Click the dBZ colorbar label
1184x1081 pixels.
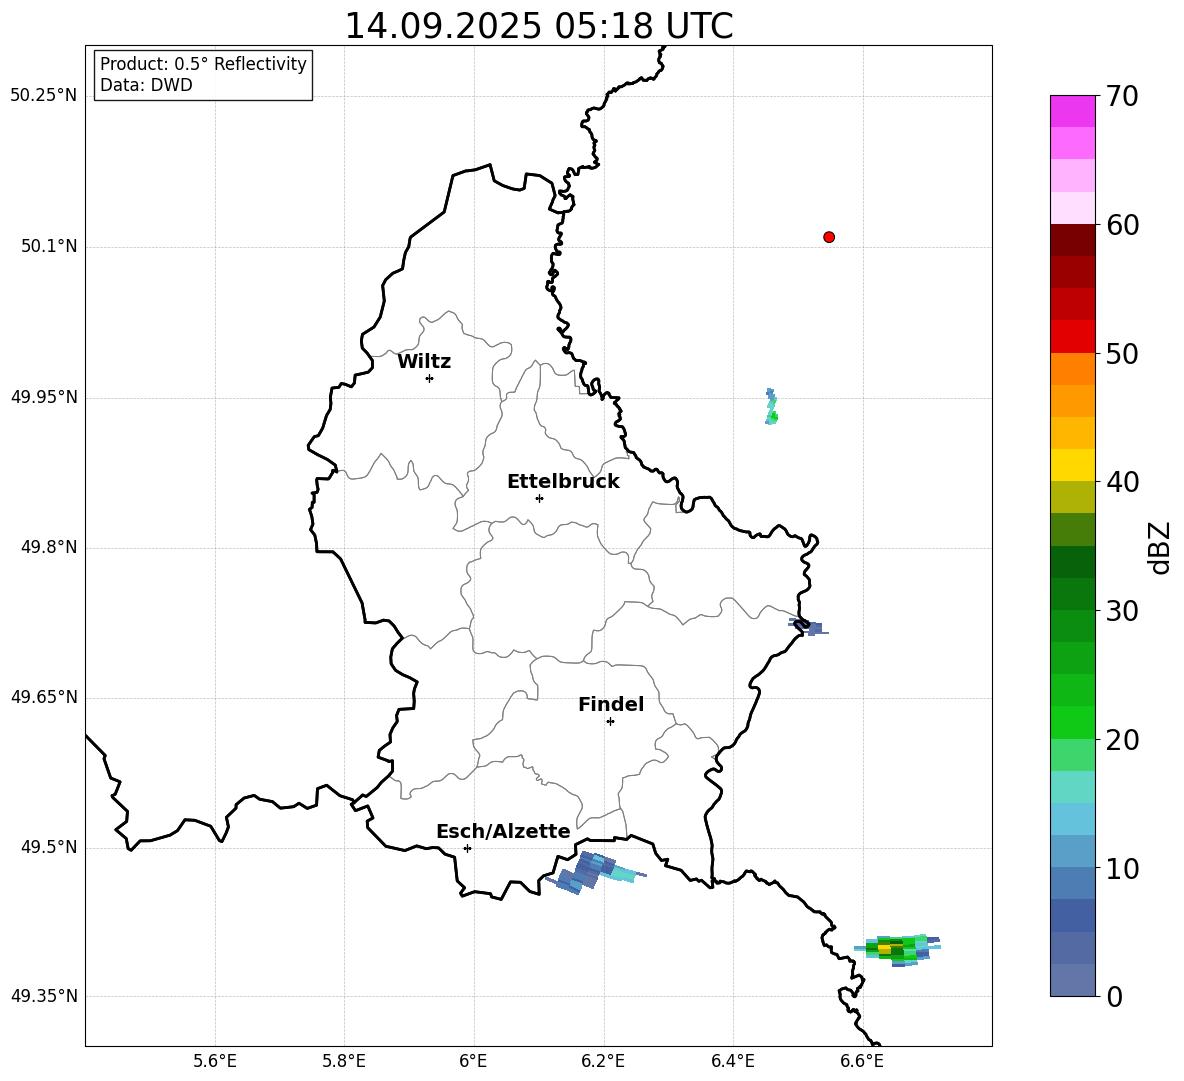pos(1161,547)
